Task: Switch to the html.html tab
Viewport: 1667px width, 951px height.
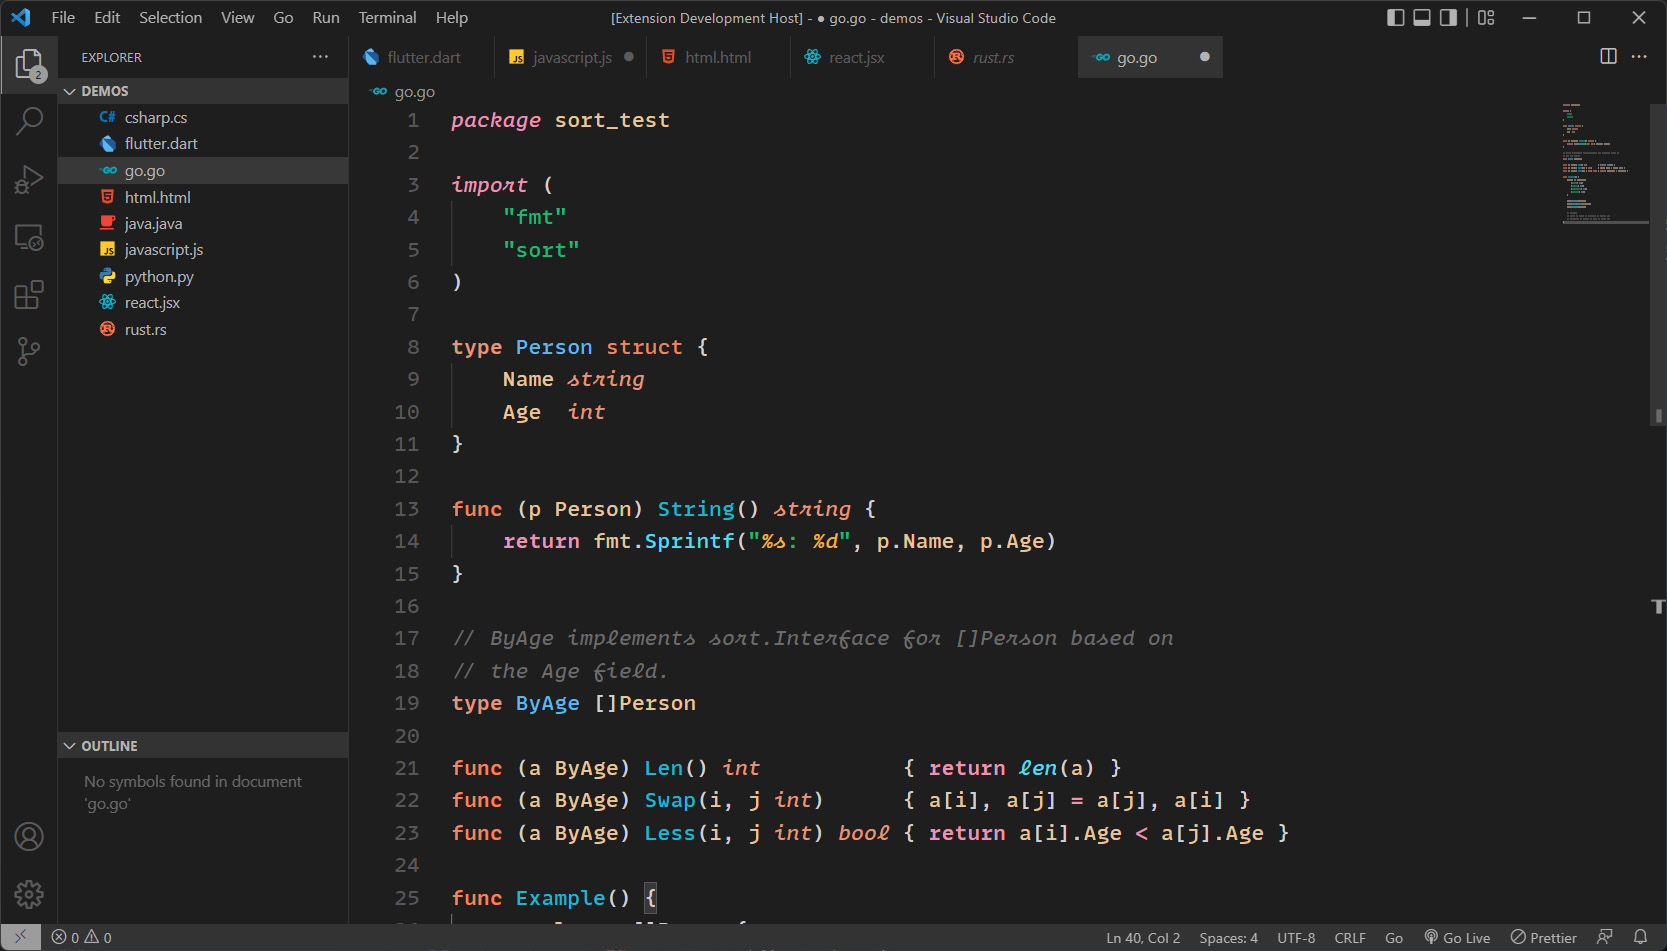Action: pyautogui.click(x=717, y=57)
